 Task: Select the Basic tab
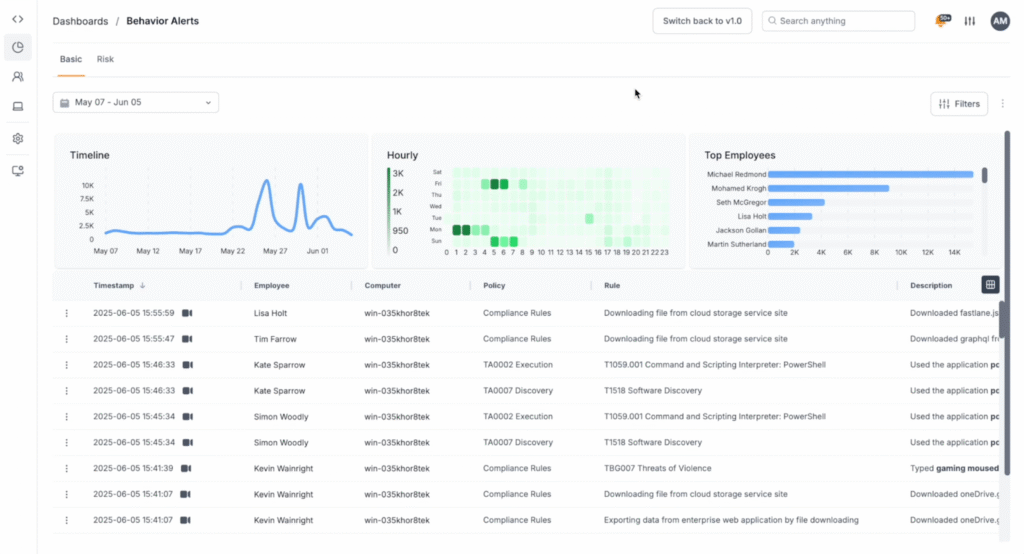point(71,59)
